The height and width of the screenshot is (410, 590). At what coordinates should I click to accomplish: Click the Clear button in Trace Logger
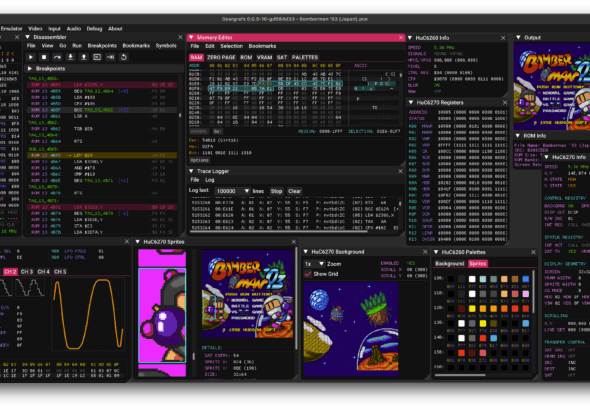click(294, 191)
